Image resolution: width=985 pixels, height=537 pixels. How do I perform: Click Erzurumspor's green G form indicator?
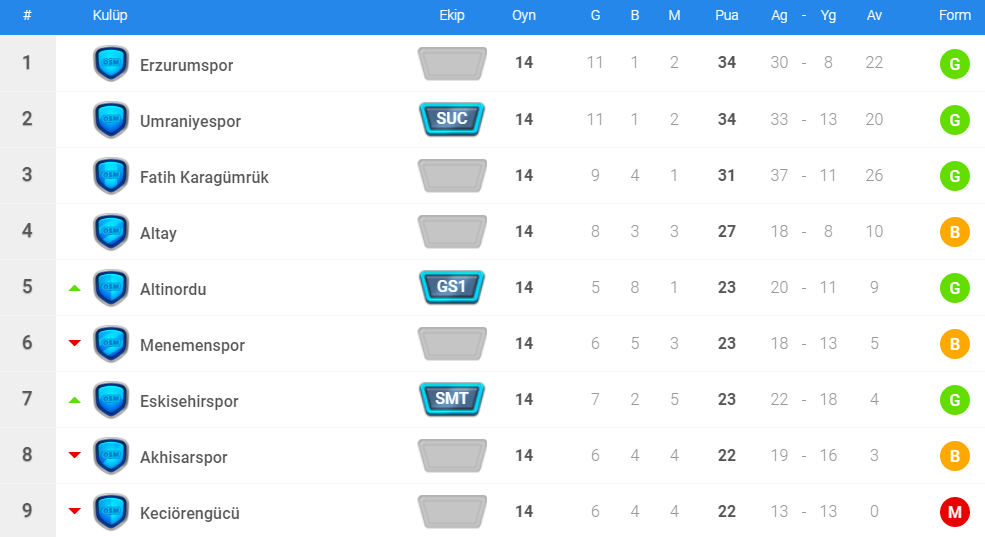click(955, 65)
